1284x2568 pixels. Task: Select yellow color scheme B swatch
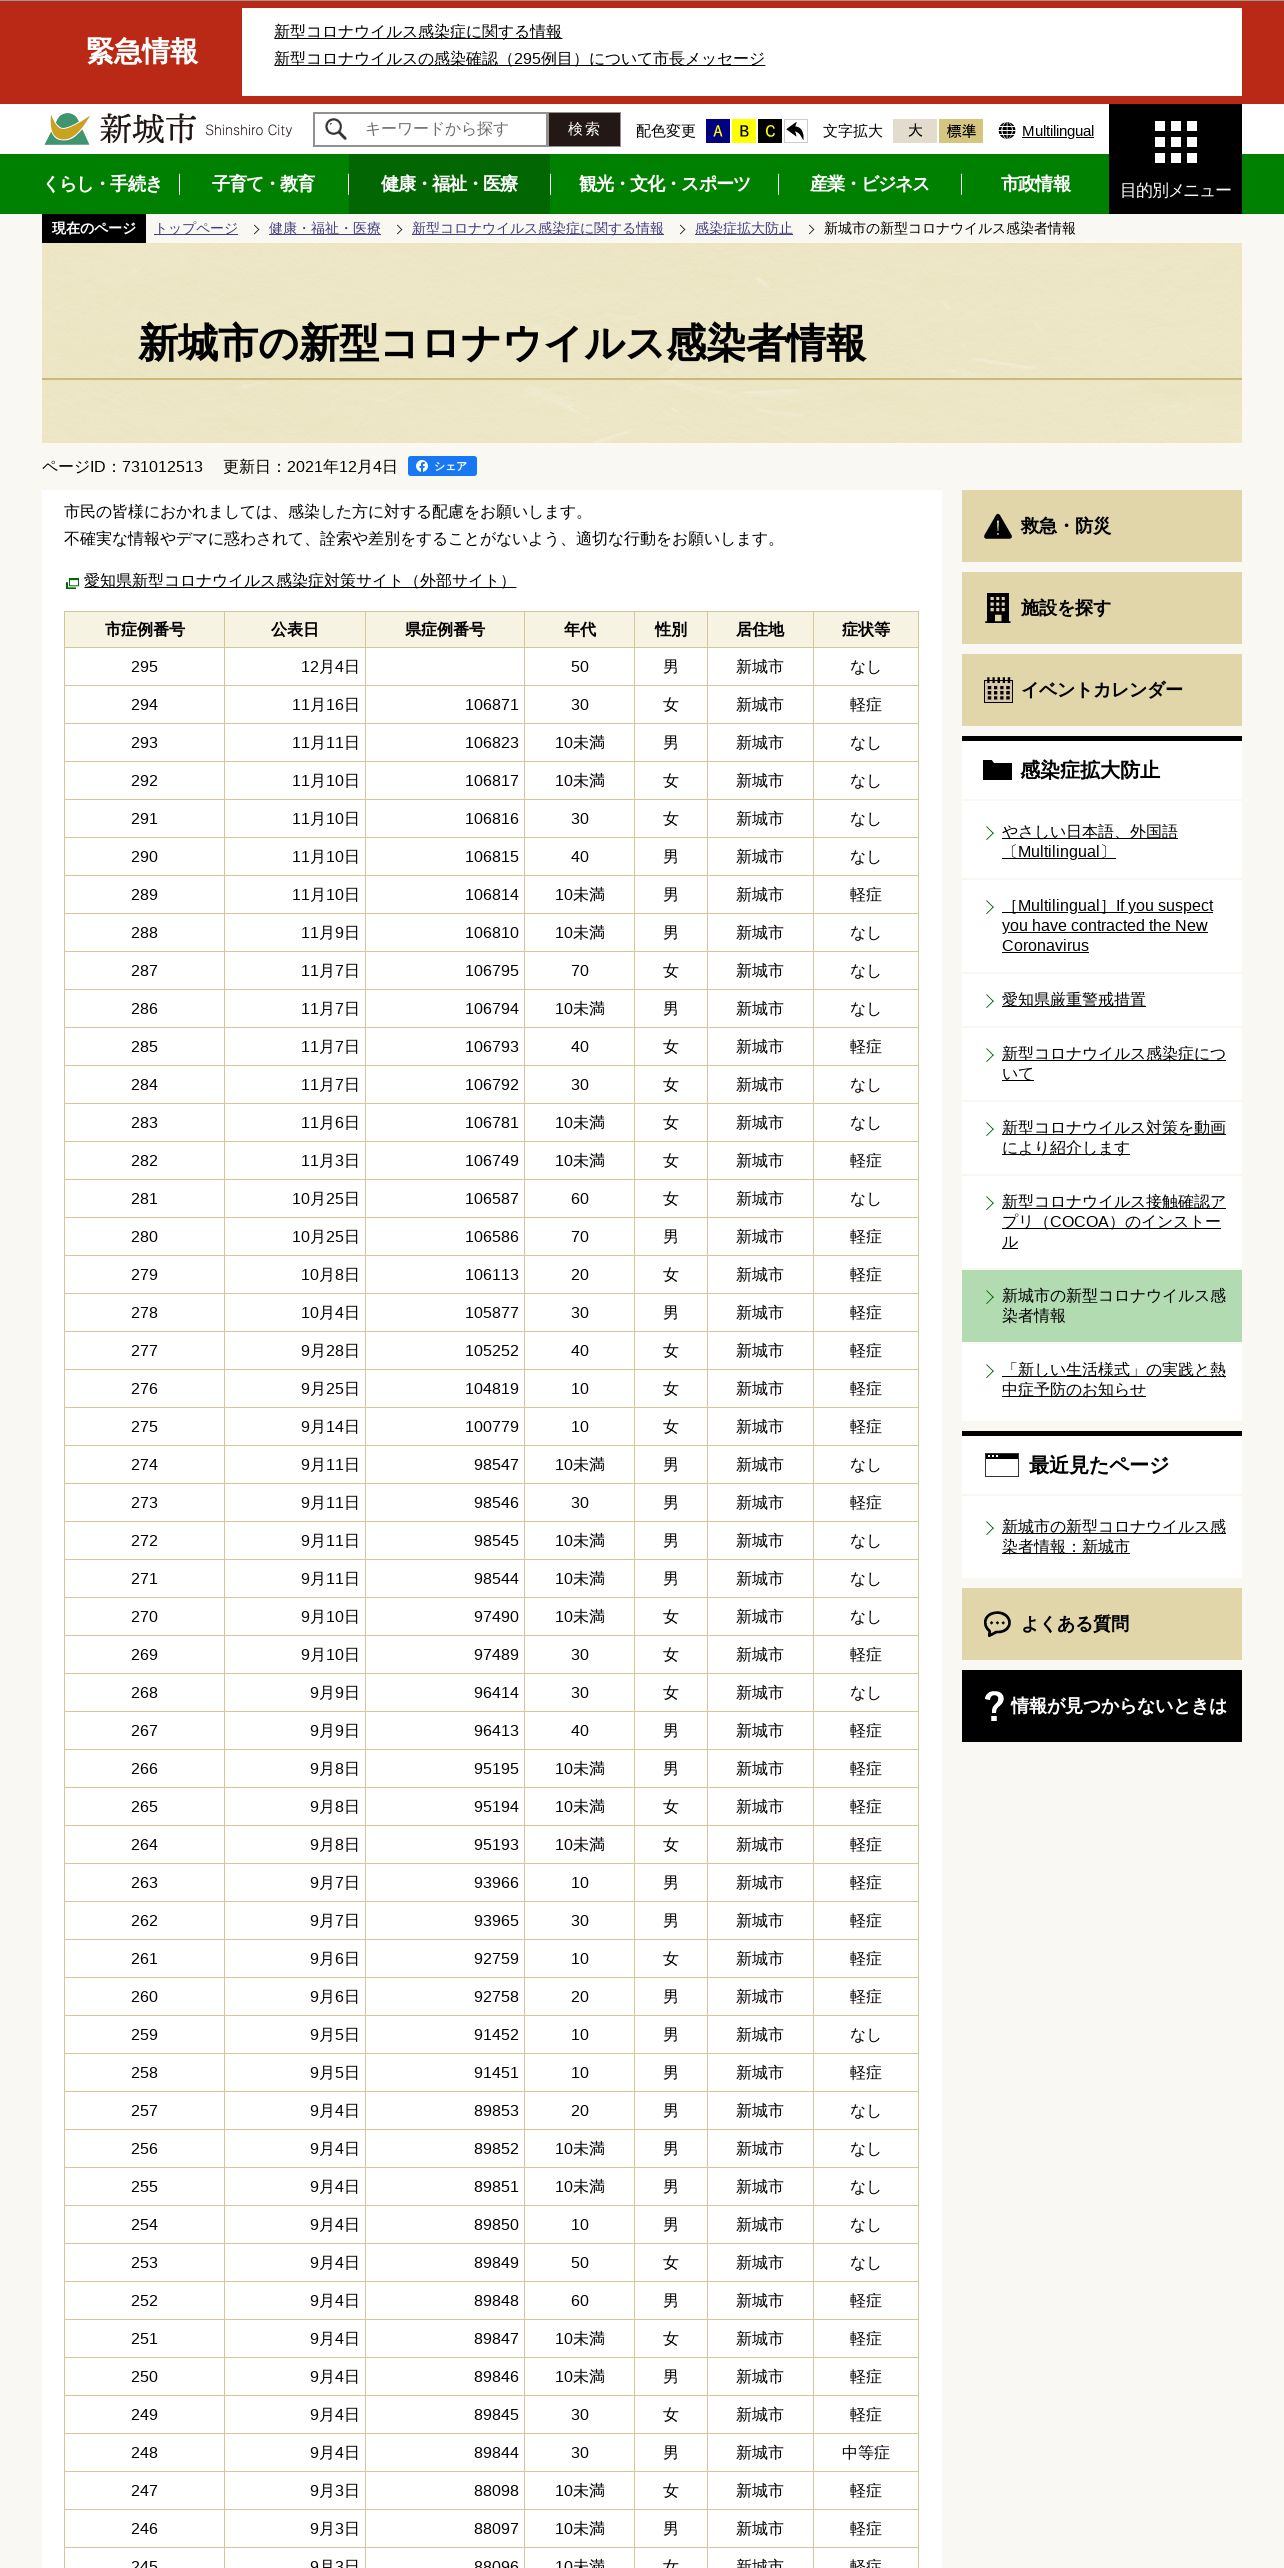coord(744,131)
